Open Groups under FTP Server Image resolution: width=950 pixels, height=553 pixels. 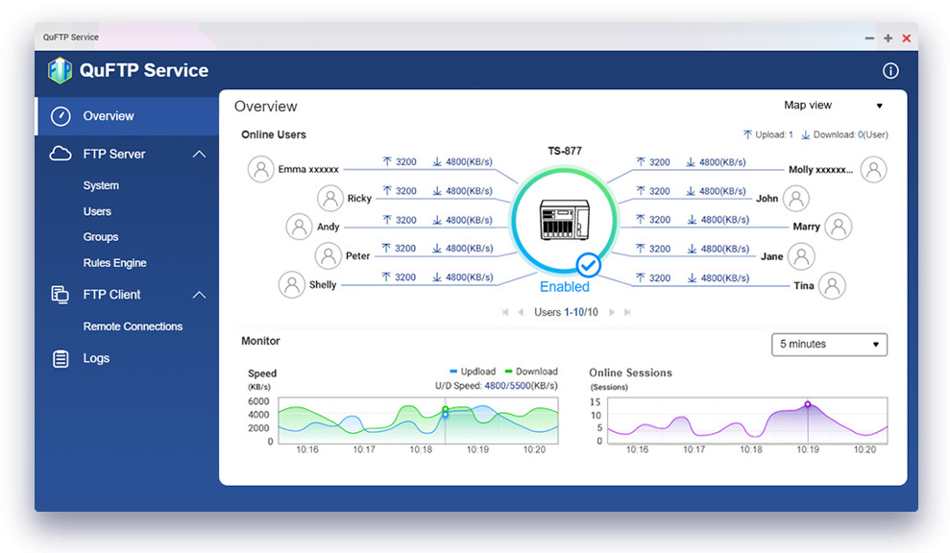101,237
